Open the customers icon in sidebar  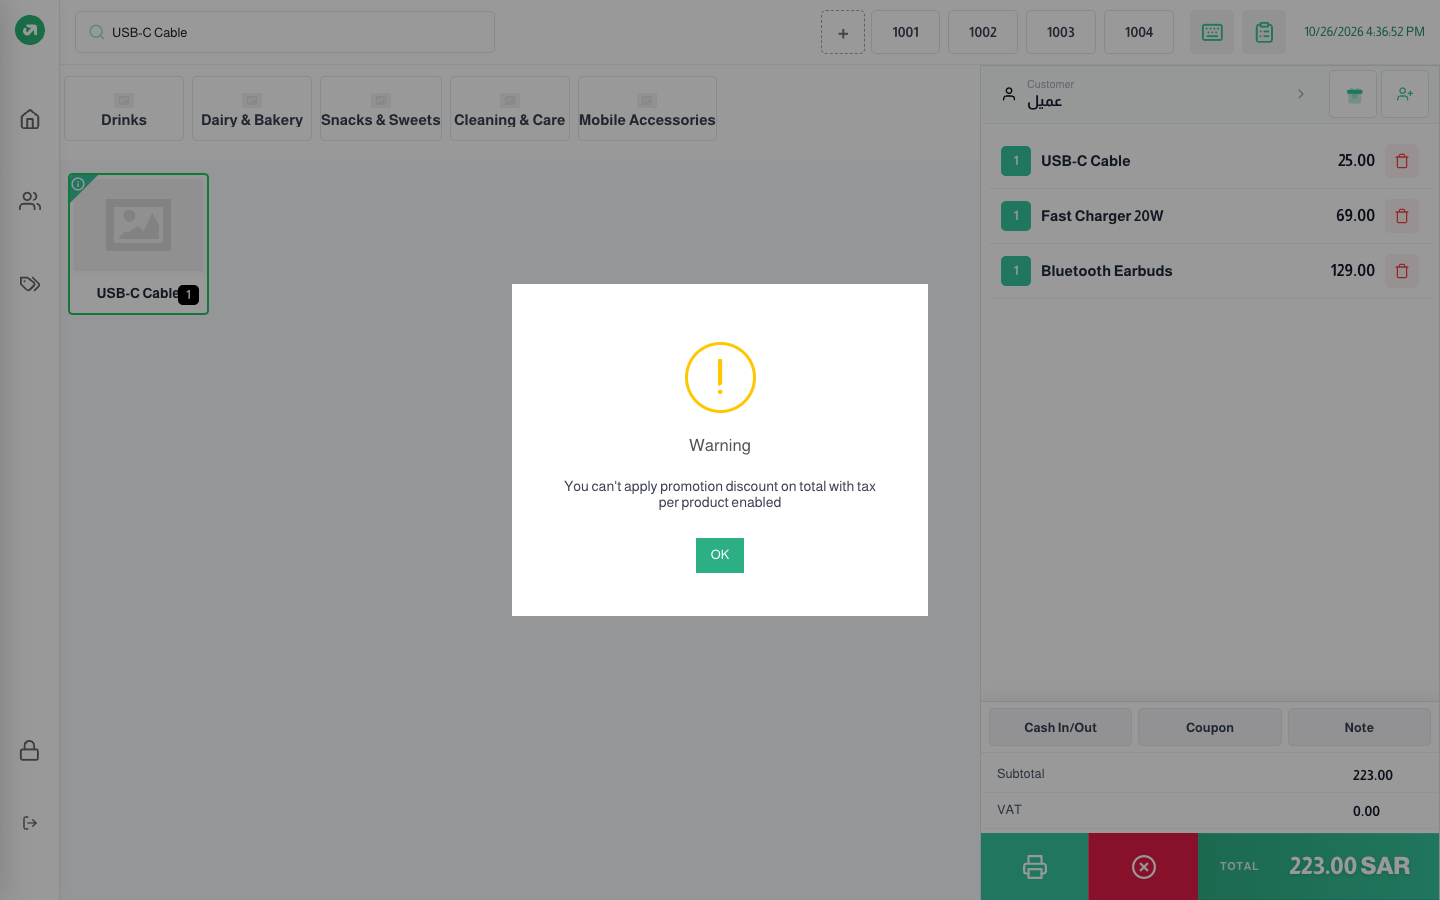tap(30, 201)
